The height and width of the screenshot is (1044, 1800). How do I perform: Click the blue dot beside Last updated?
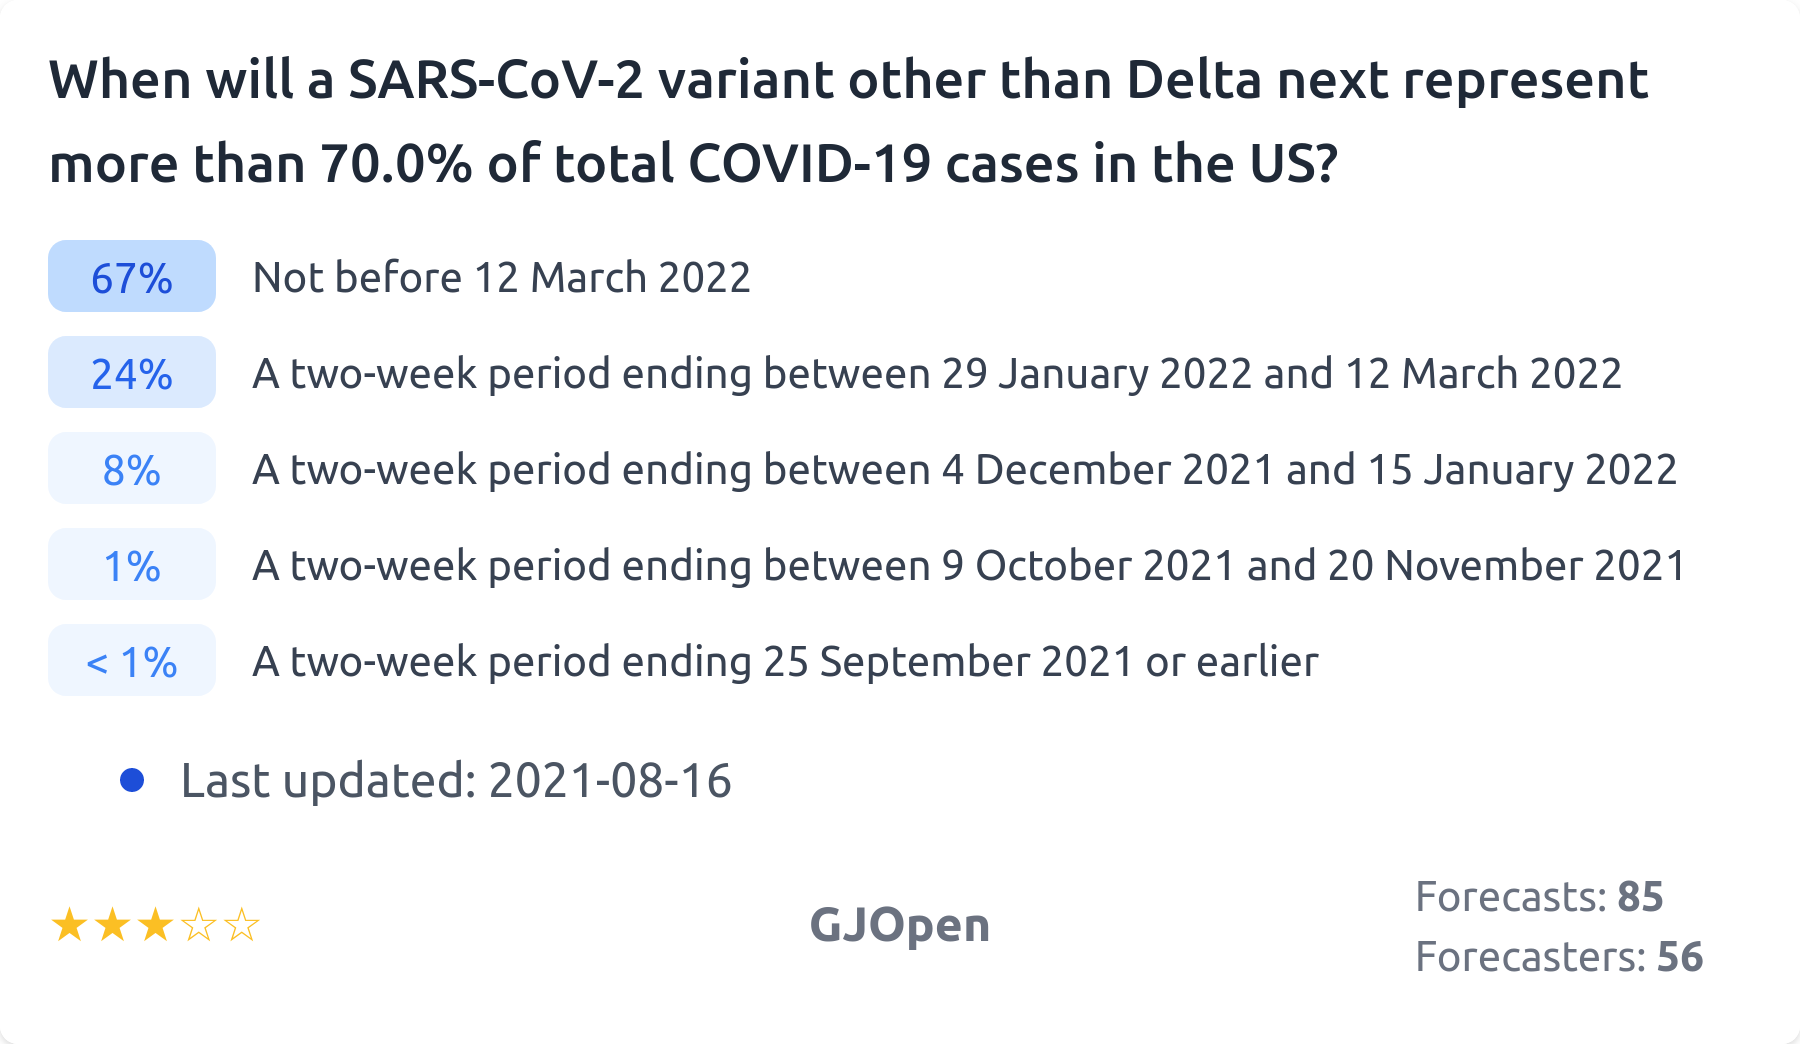(x=132, y=780)
